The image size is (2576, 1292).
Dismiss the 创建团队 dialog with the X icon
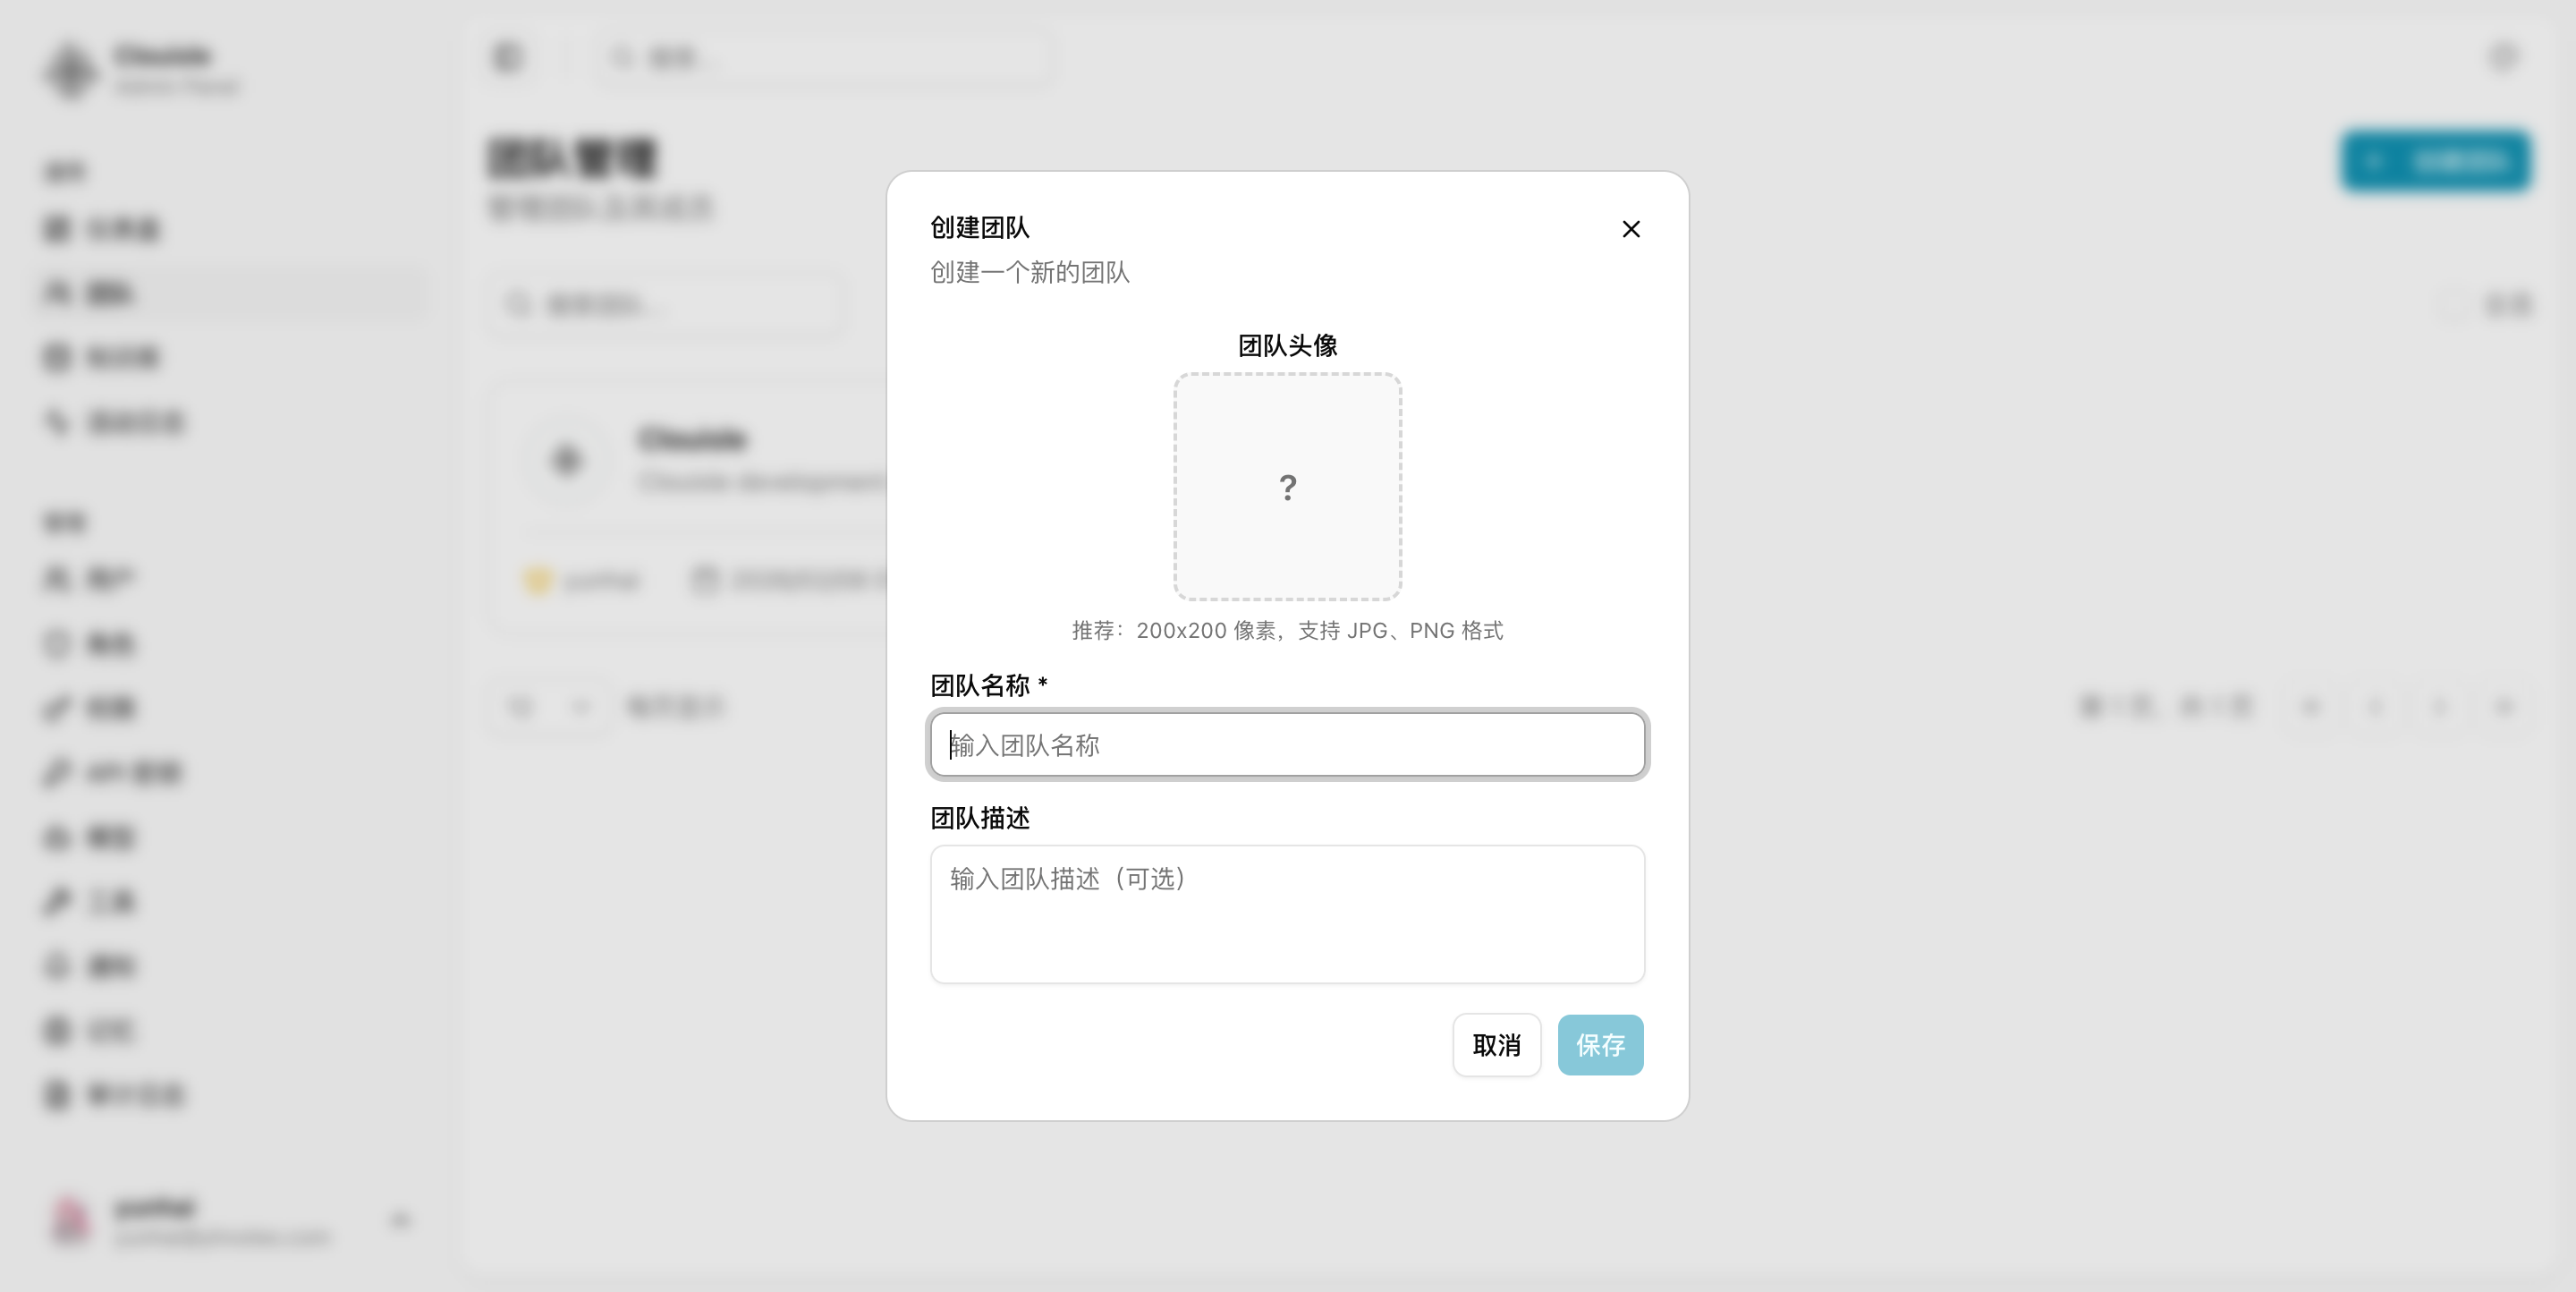coord(1632,229)
